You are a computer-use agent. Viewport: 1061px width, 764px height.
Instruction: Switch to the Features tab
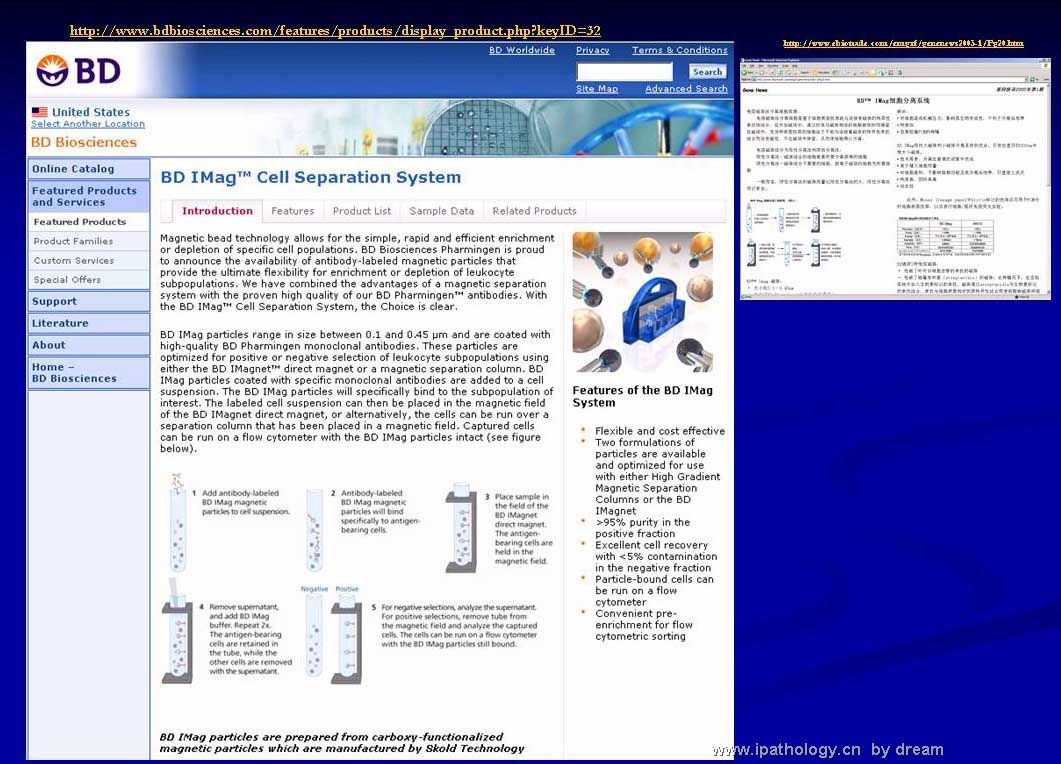pyautogui.click(x=292, y=211)
